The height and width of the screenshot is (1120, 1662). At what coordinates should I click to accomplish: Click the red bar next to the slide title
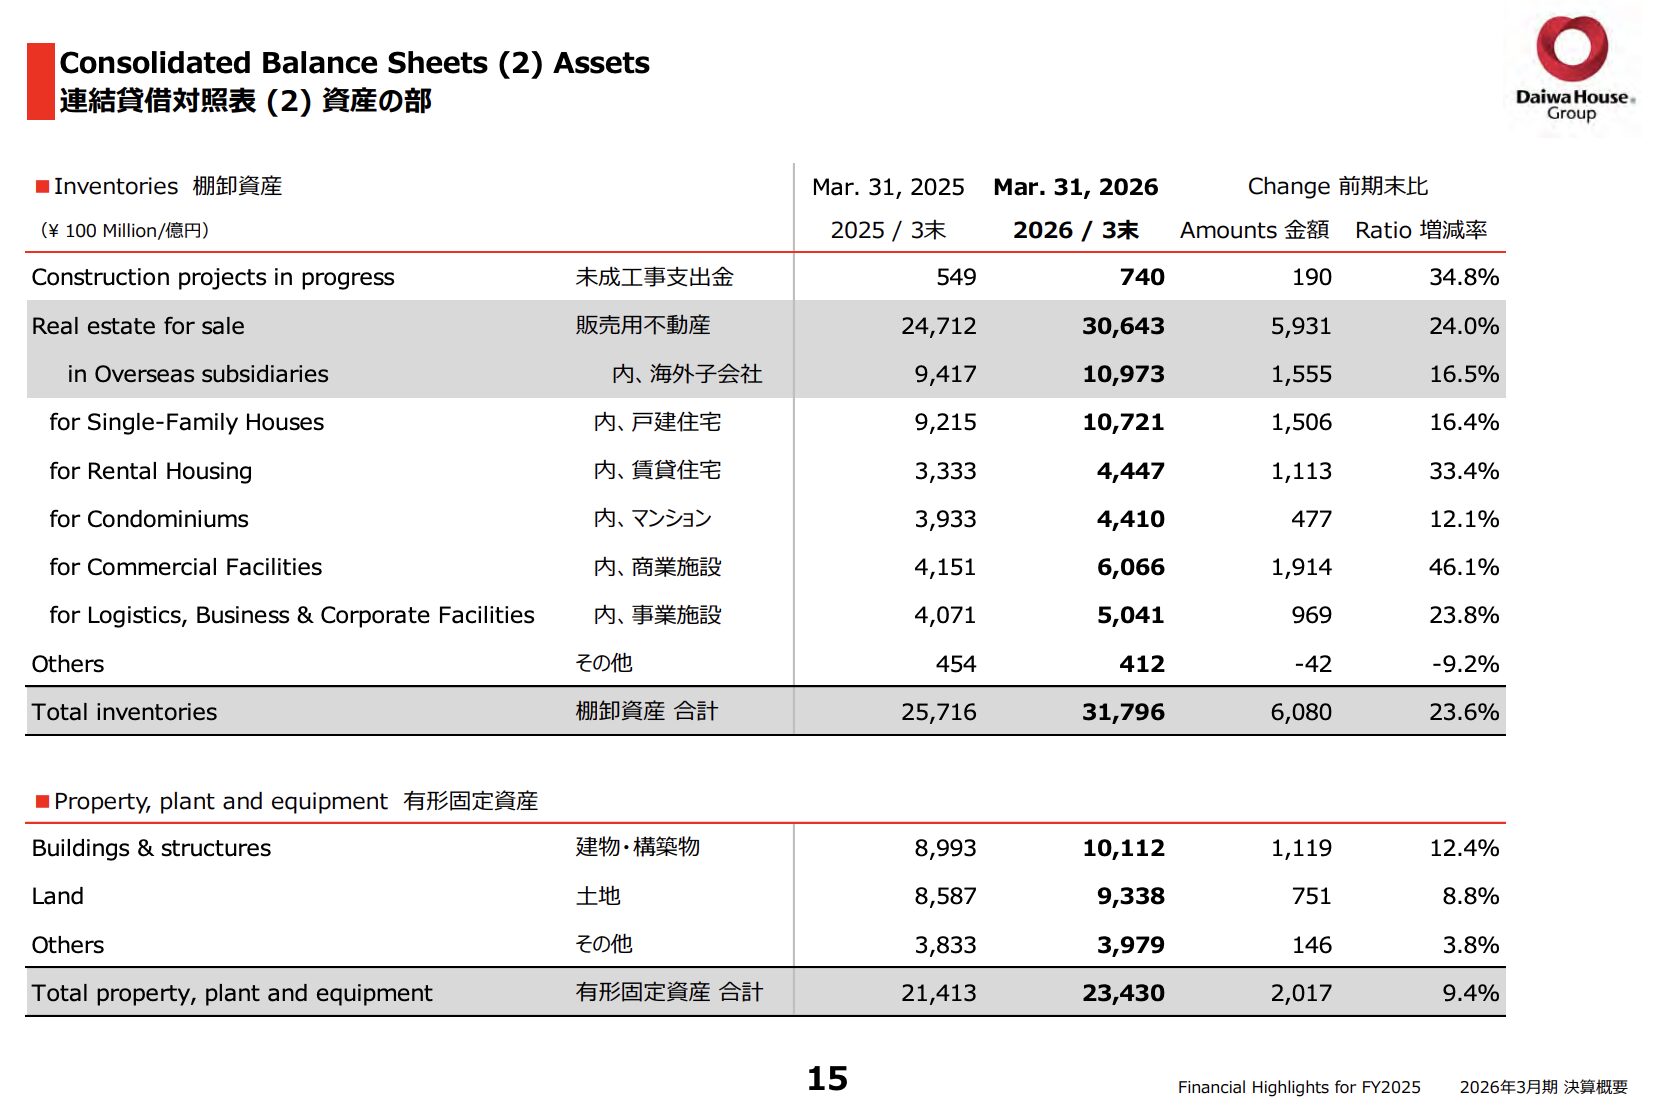[x=40, y=81]
